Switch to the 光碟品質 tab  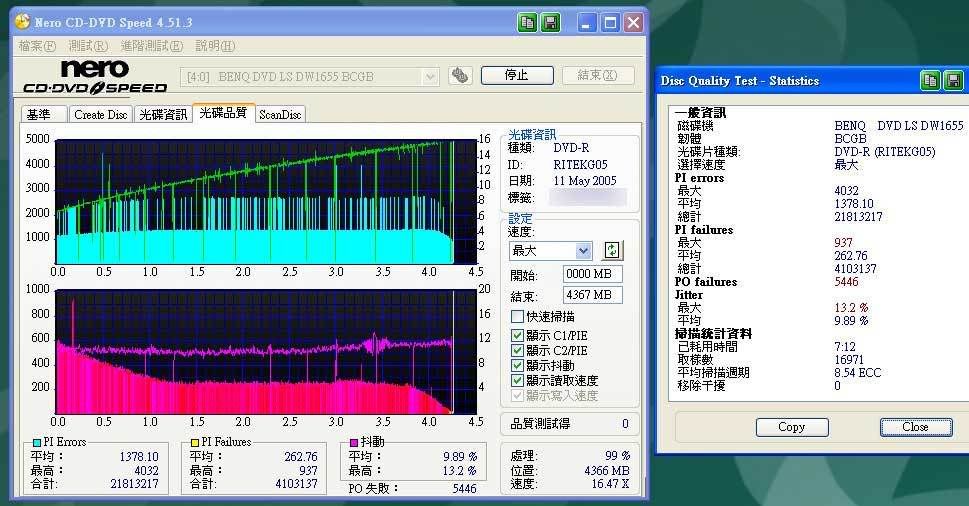[x=224, y=112]
